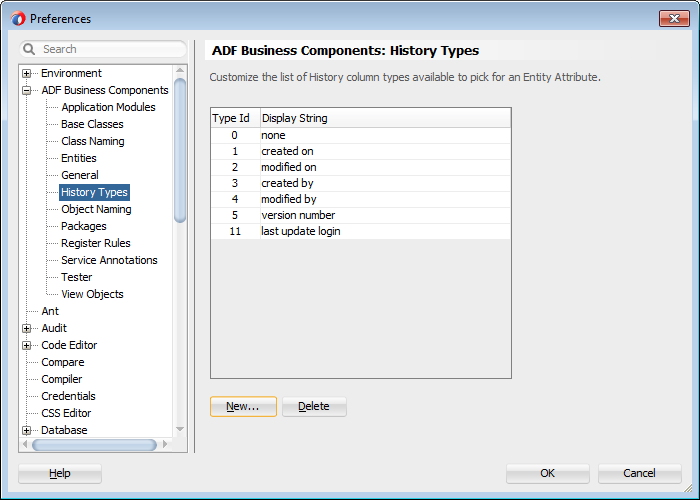
Task: Select the 'created by' row
Action: click(x=361, y=183)
